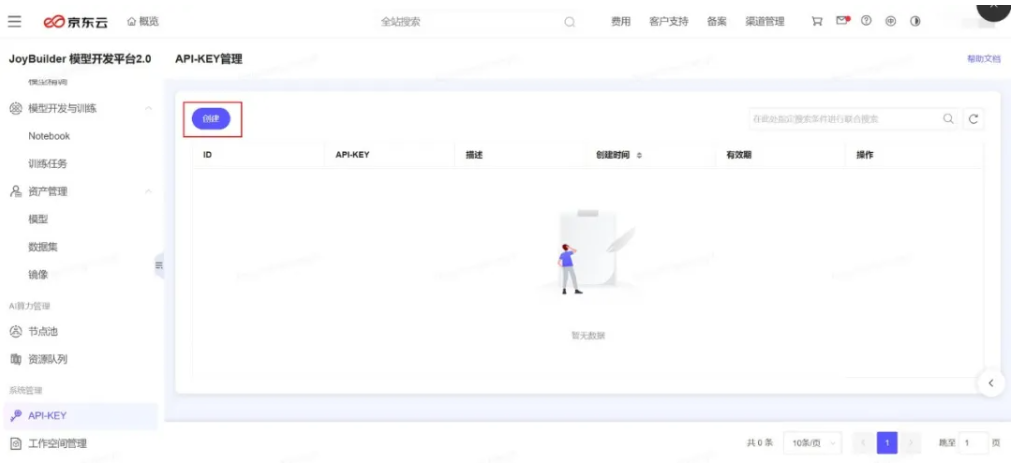Click the shopping cart icon

point(817,21)
